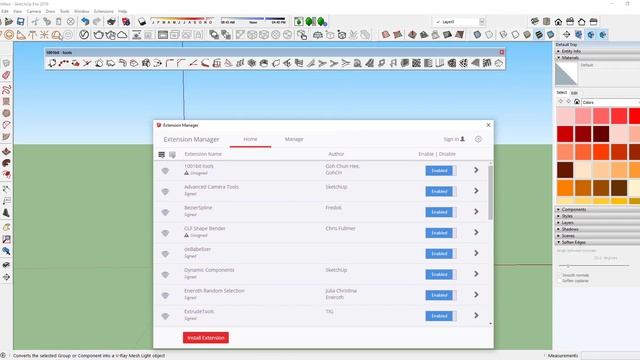The width and height of the screenshot is (640, 360).
Task: Toggle Enabled button for Advanced Camera Tools
Action: coord(441,191)
